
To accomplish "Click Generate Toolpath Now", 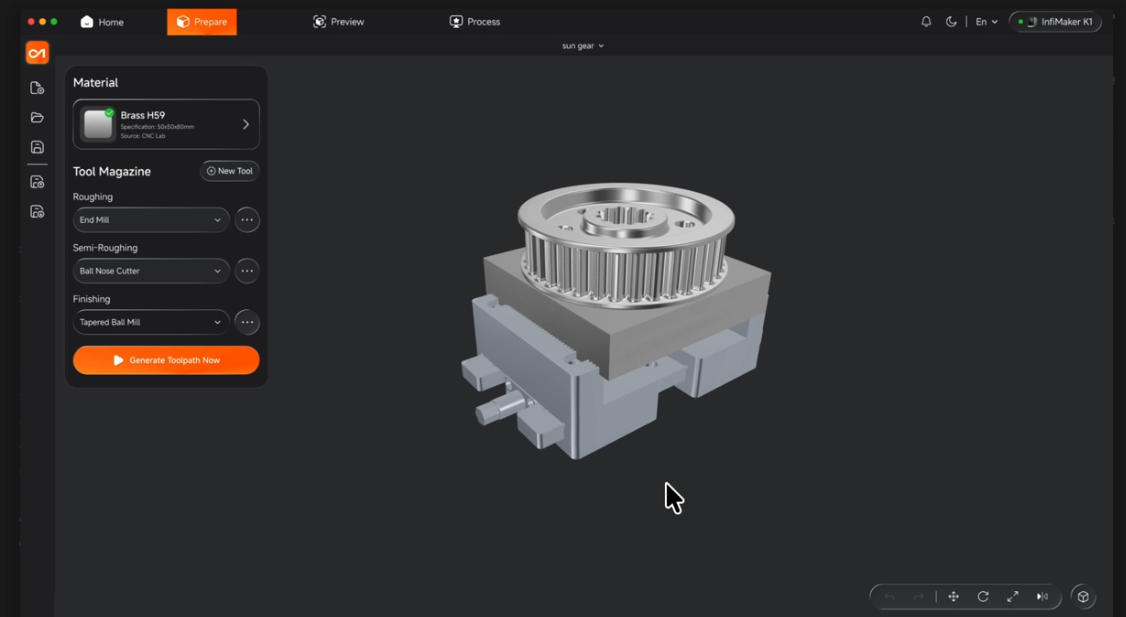I will (x=166, y=360).
